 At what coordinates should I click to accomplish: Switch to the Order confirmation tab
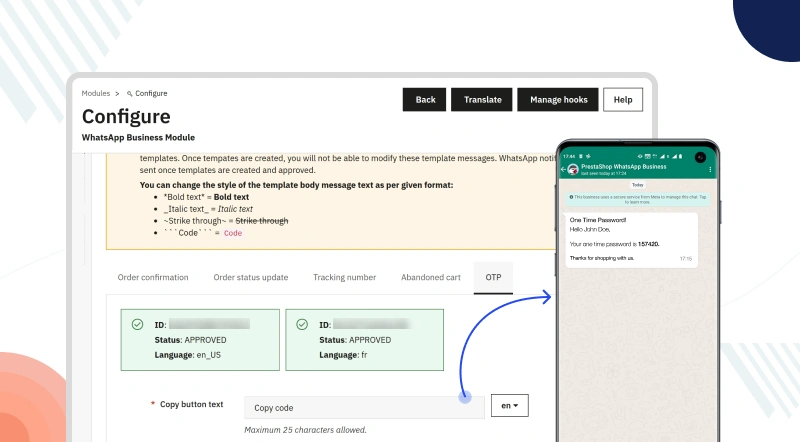coord(151,277)
